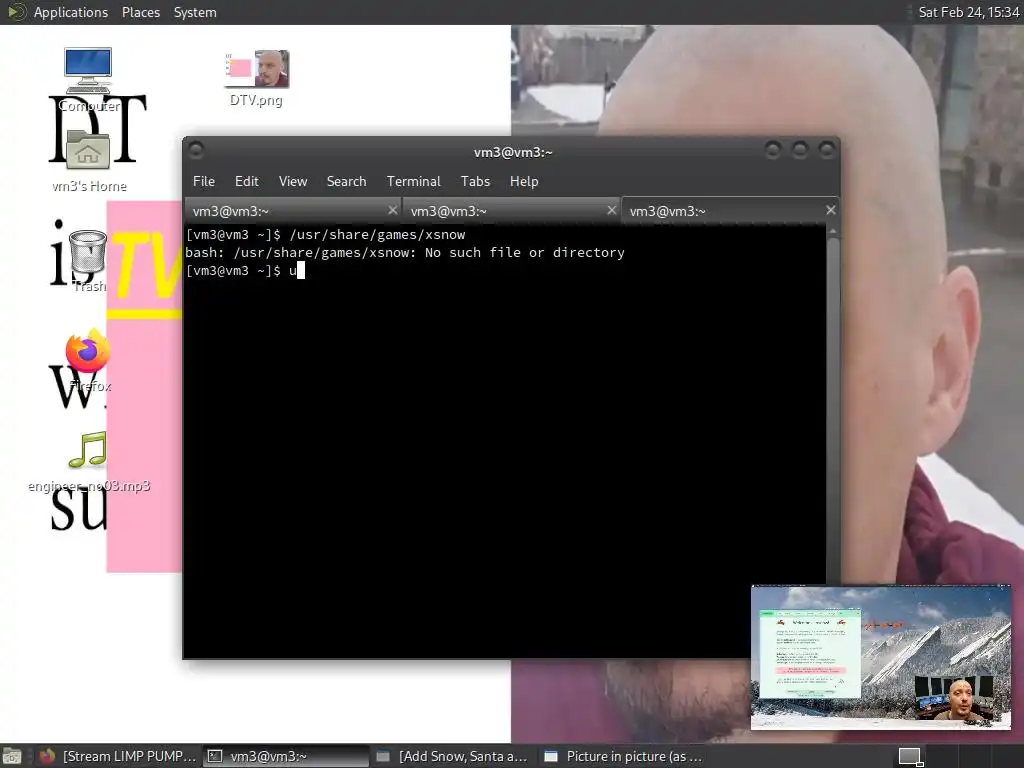Select the Trash desktop icon

click(88, 260)
